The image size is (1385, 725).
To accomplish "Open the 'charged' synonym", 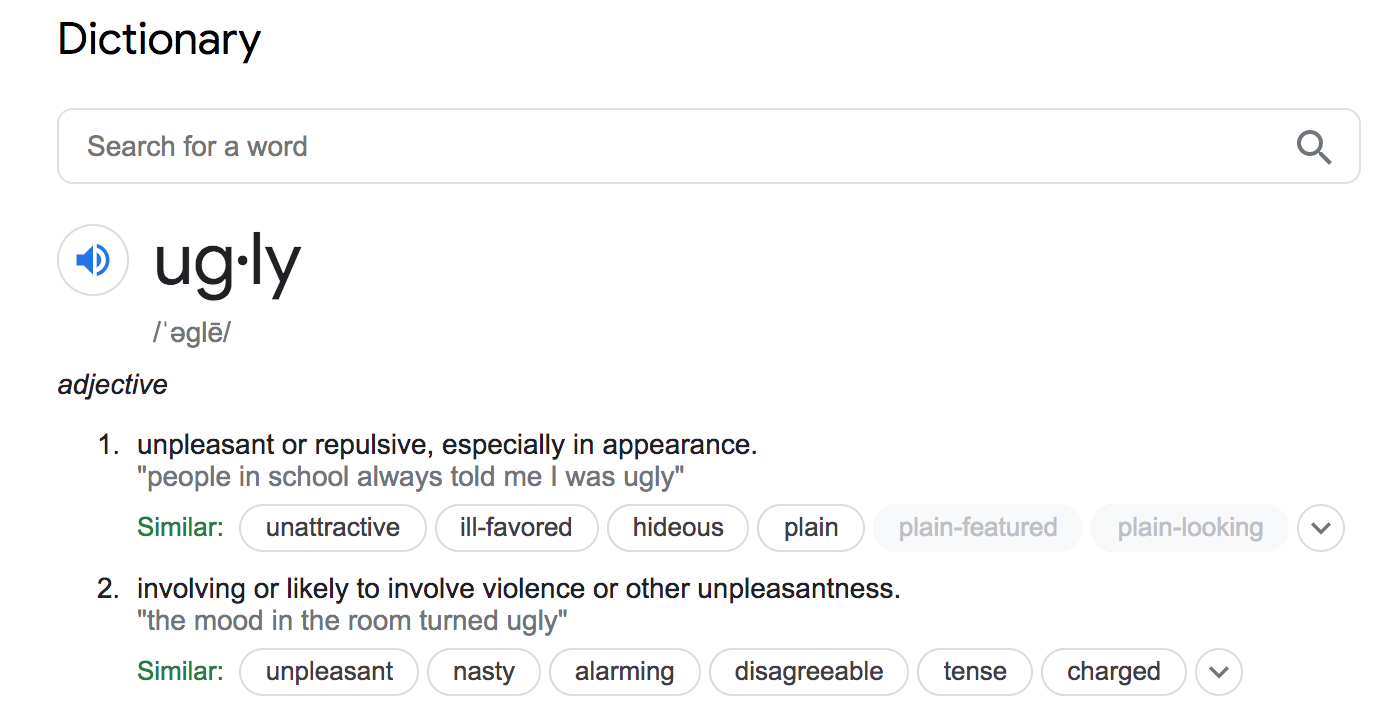I will pos(1114,672).
